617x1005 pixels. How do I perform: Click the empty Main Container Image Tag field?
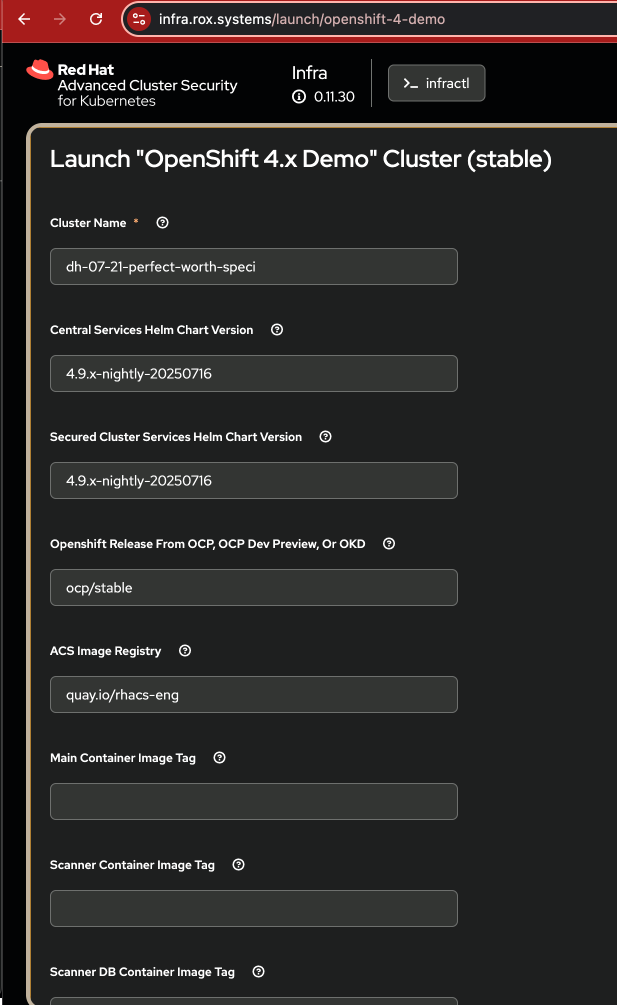(254, 802)
